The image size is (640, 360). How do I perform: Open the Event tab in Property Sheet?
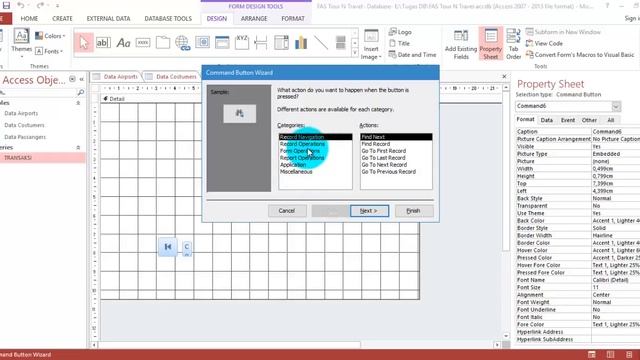pos(568,120)
